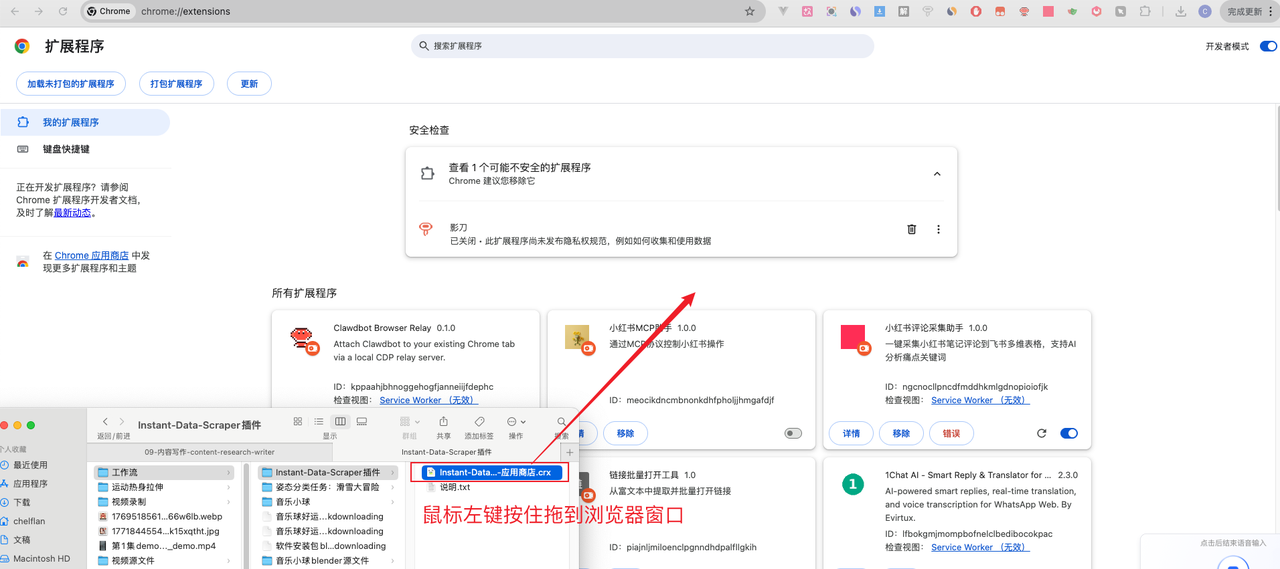Click the Chrome reload page icon
This screenshot has height=569, width=1280.
click(x=63, y=11)
